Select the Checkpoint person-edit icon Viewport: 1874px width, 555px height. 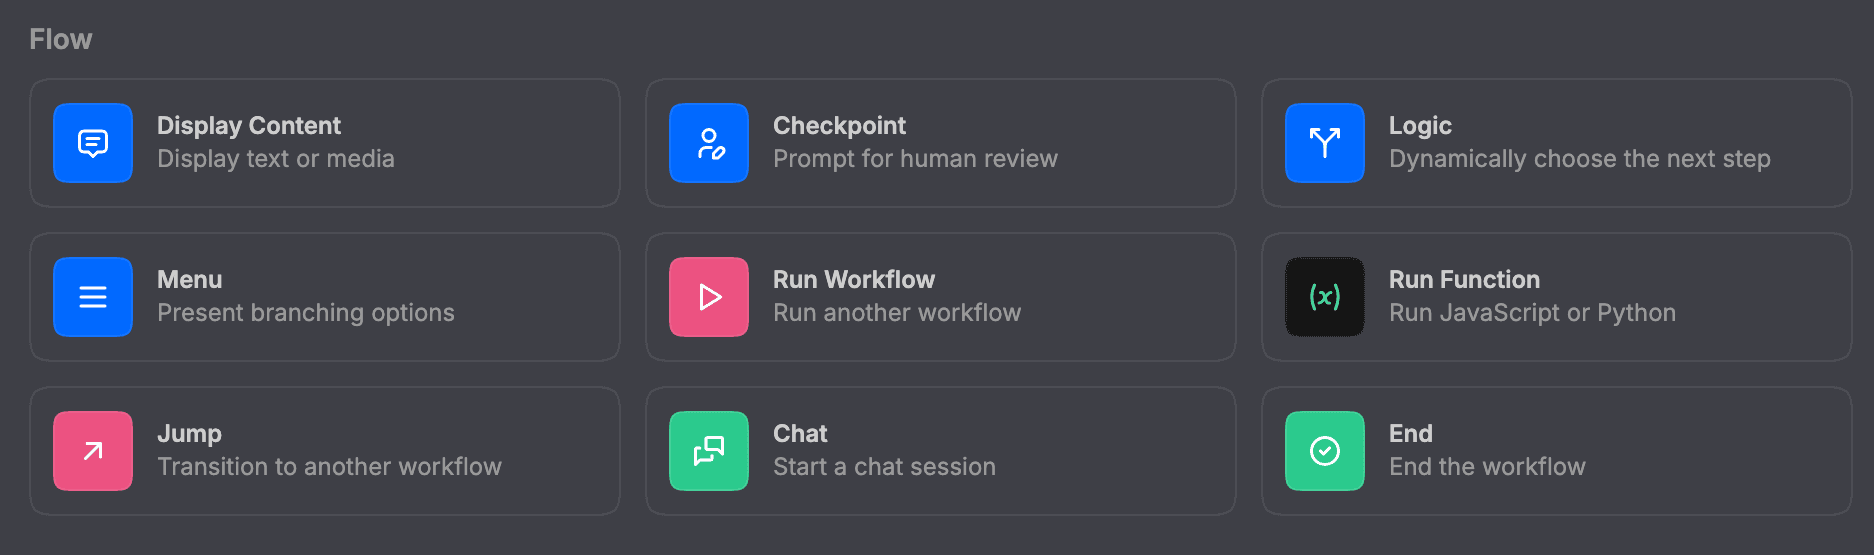point(709,143)
